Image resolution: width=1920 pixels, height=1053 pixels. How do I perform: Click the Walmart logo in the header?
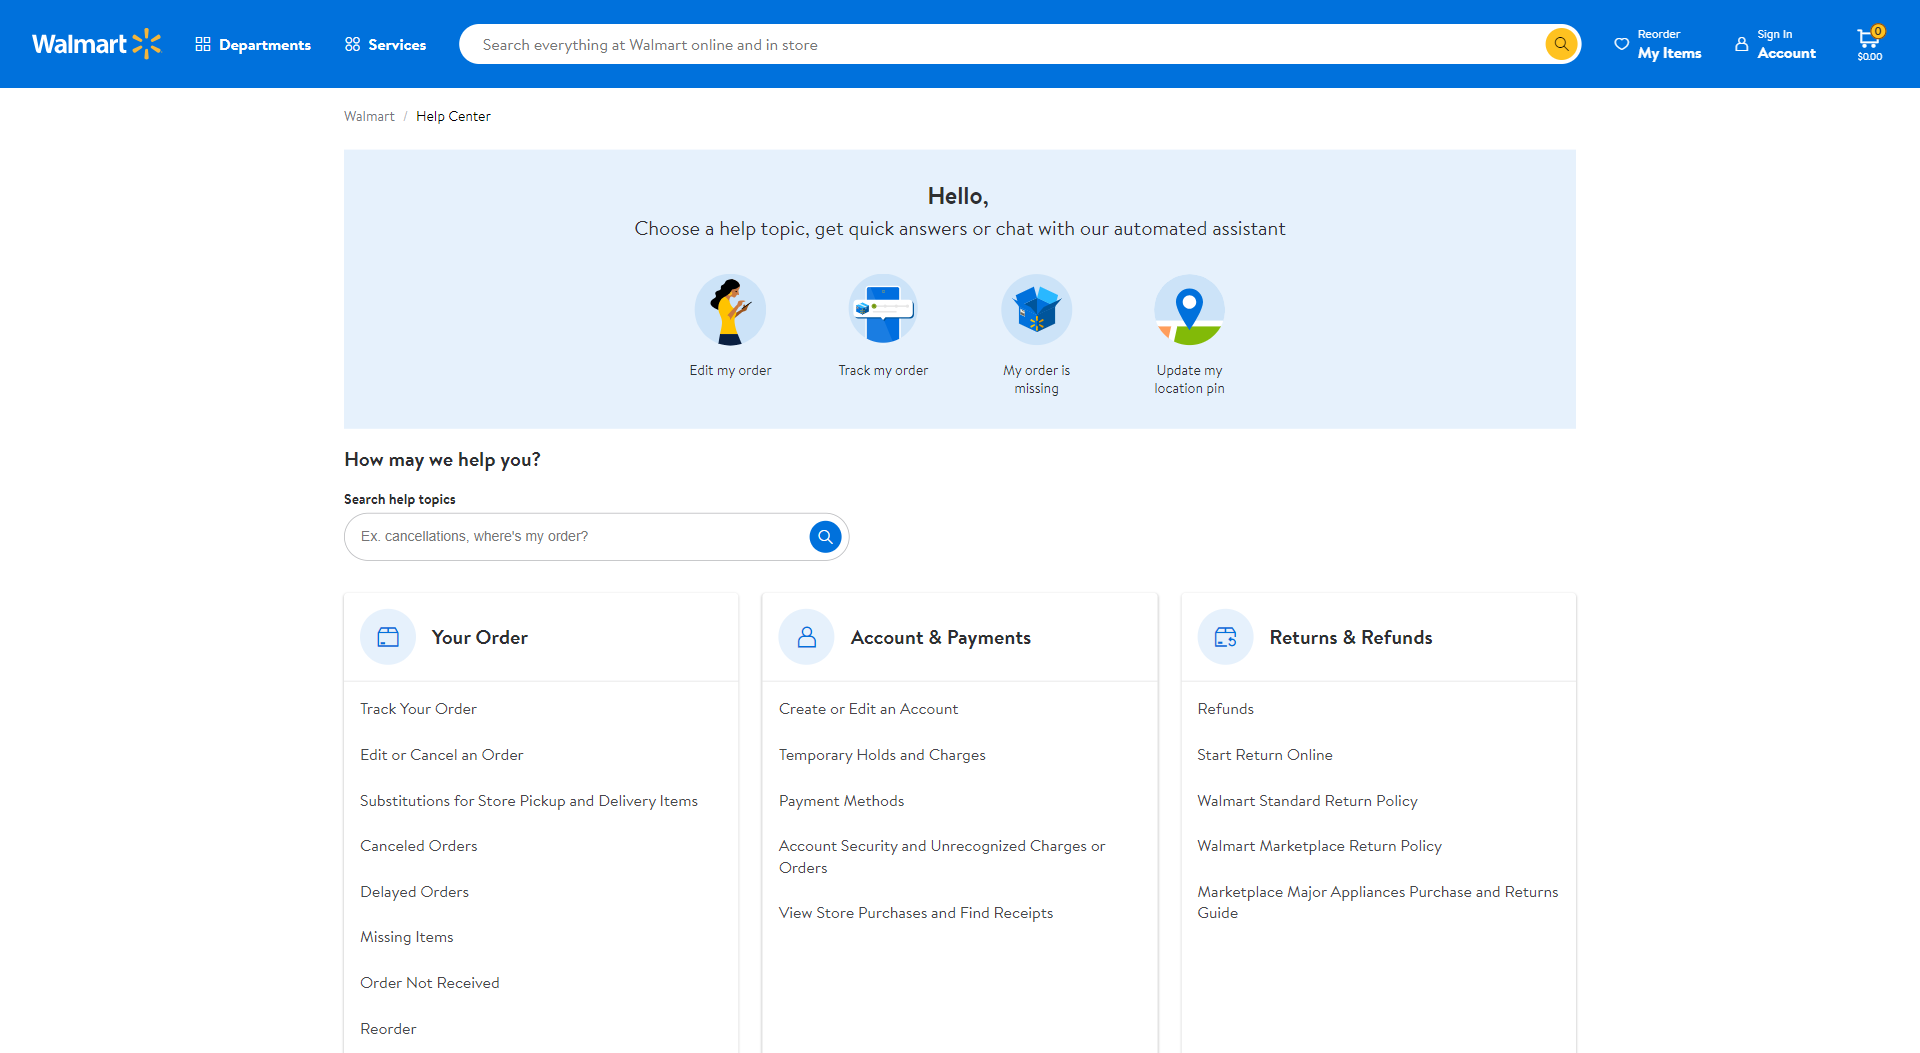click(x=96, y=44)
